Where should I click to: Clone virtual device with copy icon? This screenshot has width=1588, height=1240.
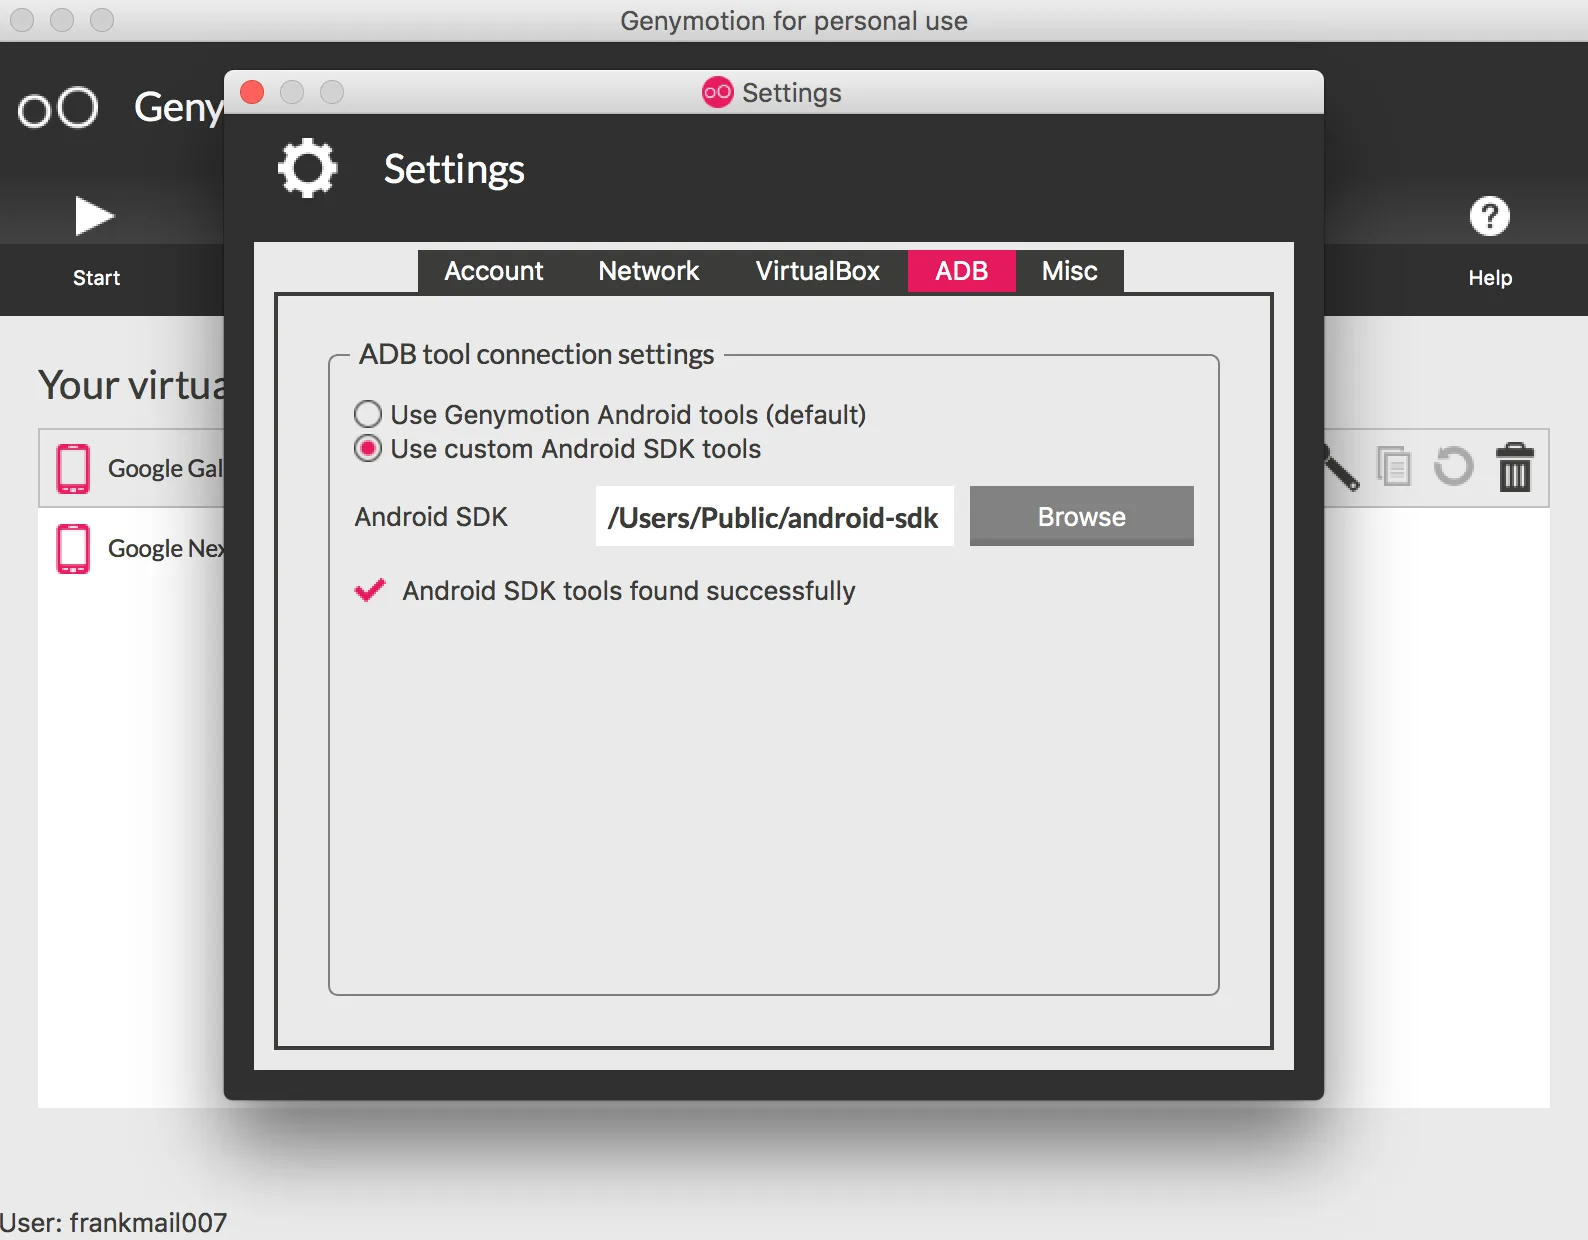coord(1394,466)
